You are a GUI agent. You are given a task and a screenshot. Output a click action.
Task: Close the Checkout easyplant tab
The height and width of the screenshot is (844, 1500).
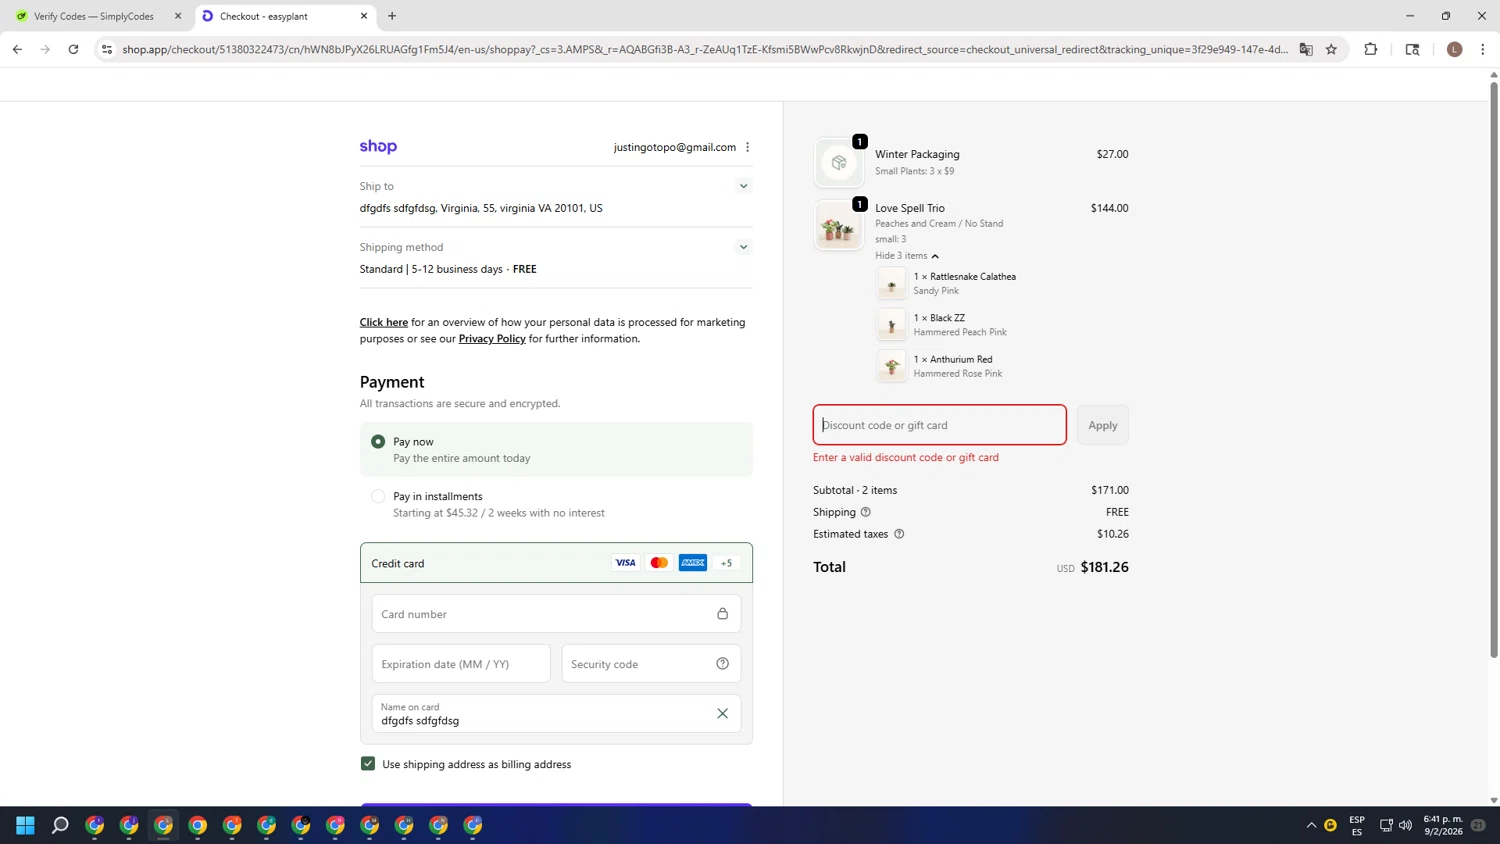[x=364, y=16]
